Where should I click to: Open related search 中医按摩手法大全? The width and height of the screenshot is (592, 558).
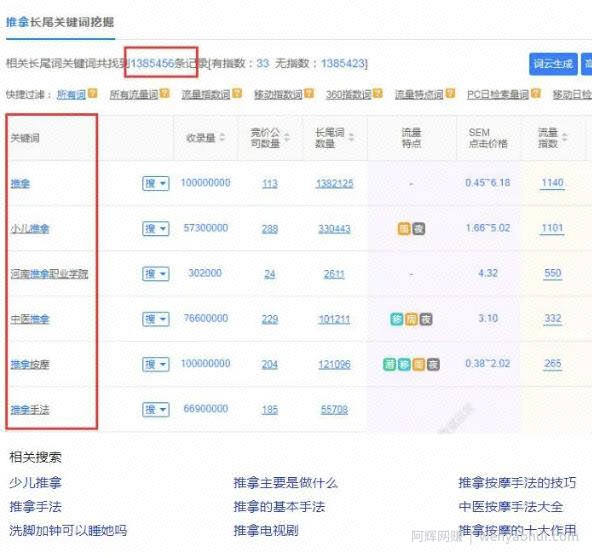tap(511, 507)
